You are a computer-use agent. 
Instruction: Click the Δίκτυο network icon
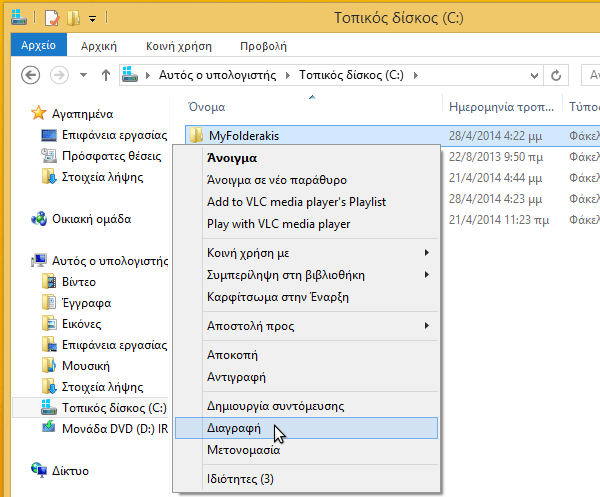point(38,470)
